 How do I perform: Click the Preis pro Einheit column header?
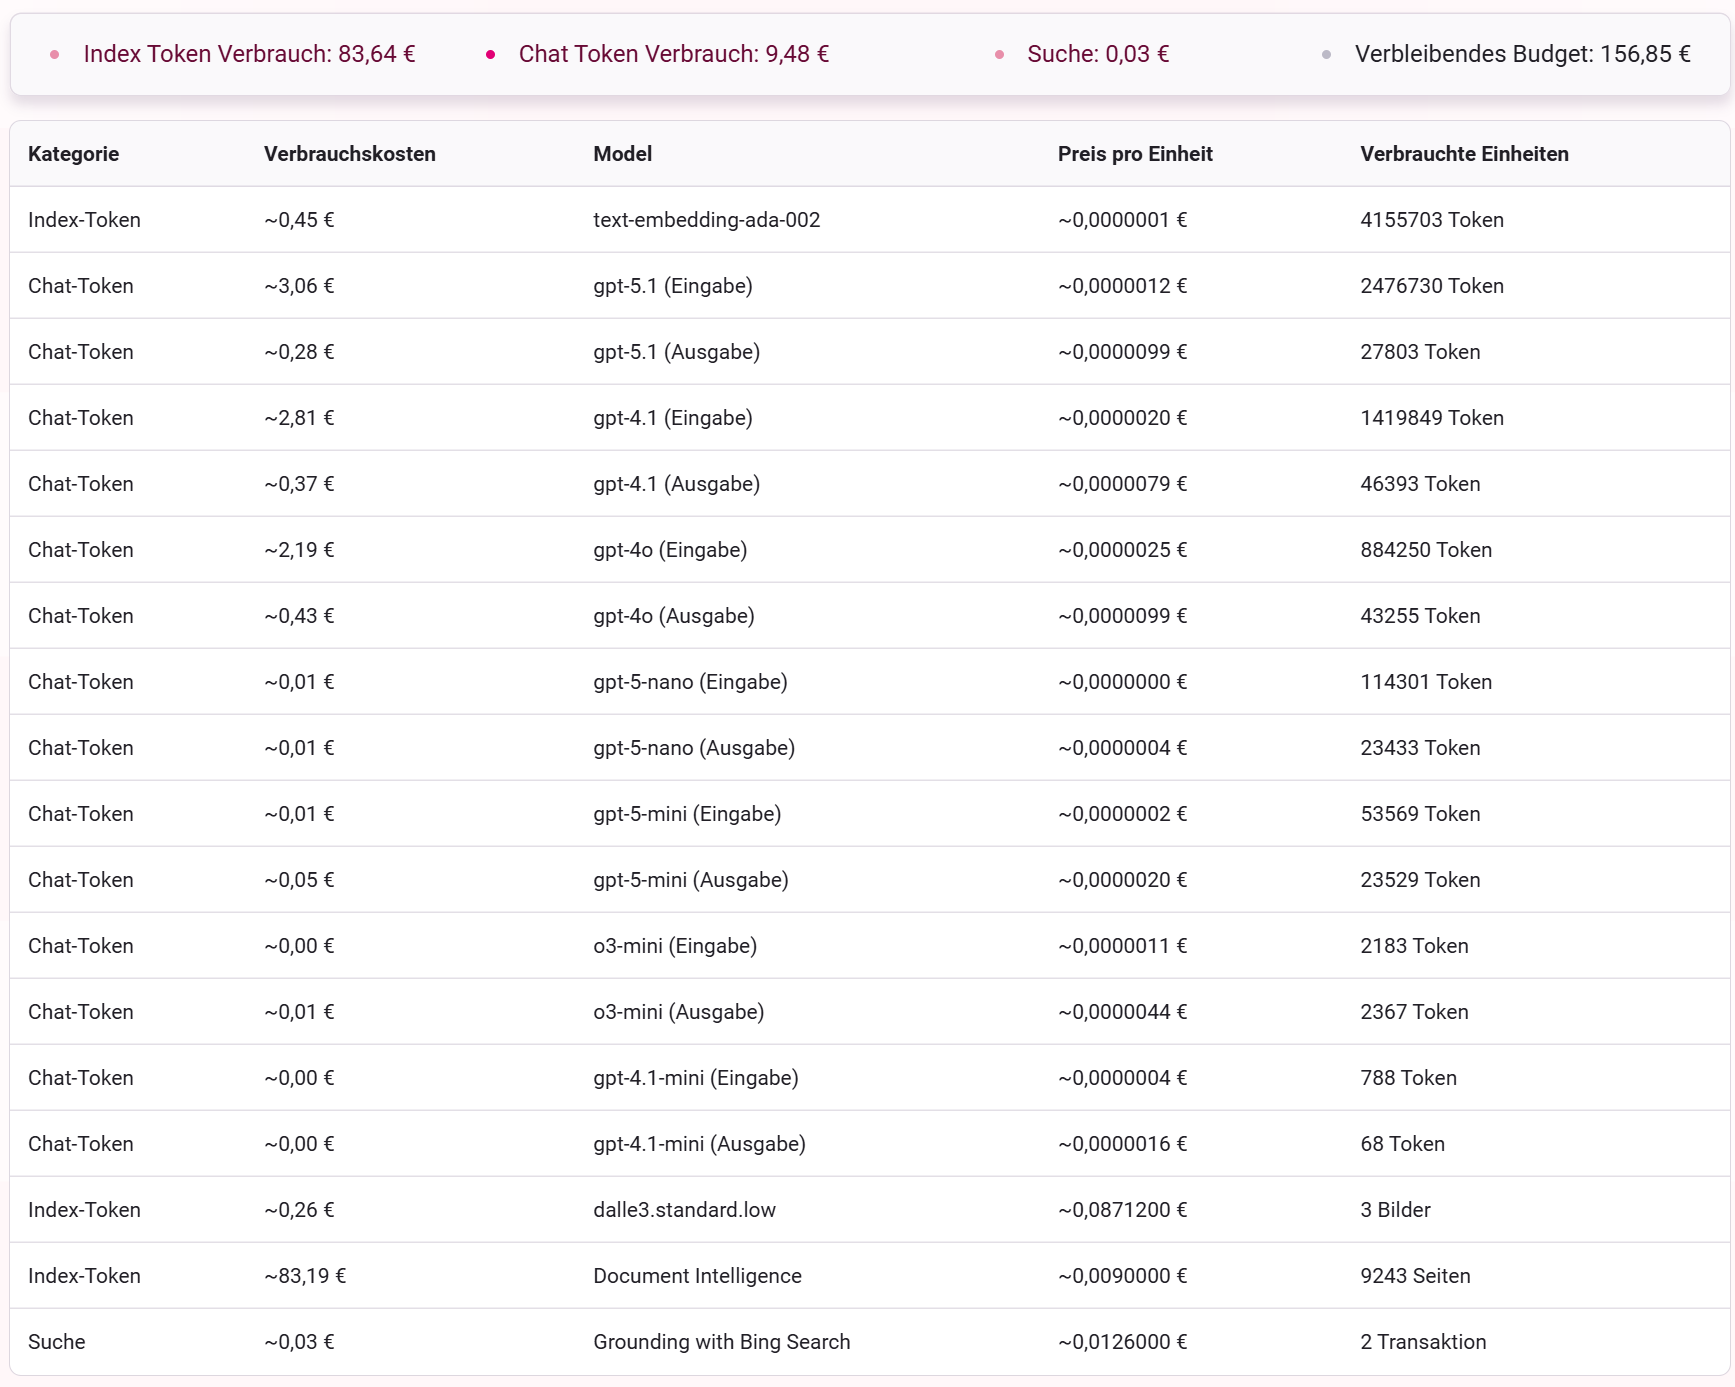pos(1135,154)
